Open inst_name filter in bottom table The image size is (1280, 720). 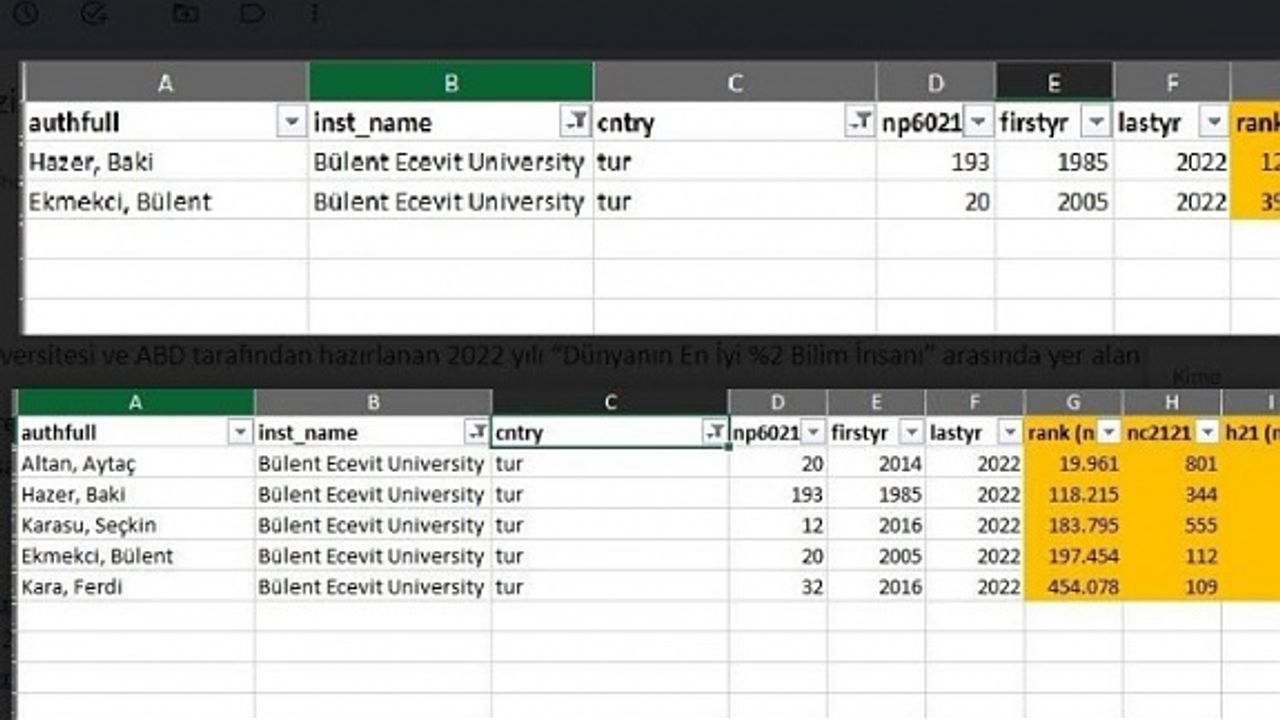(476, 432)
